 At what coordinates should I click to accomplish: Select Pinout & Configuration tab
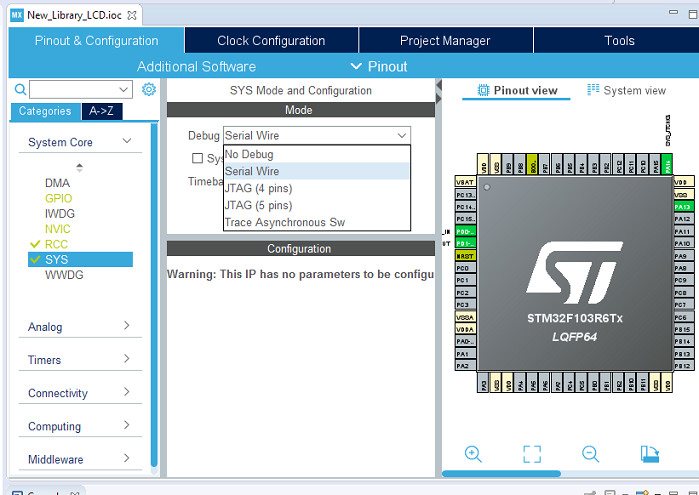click(96, 40)
